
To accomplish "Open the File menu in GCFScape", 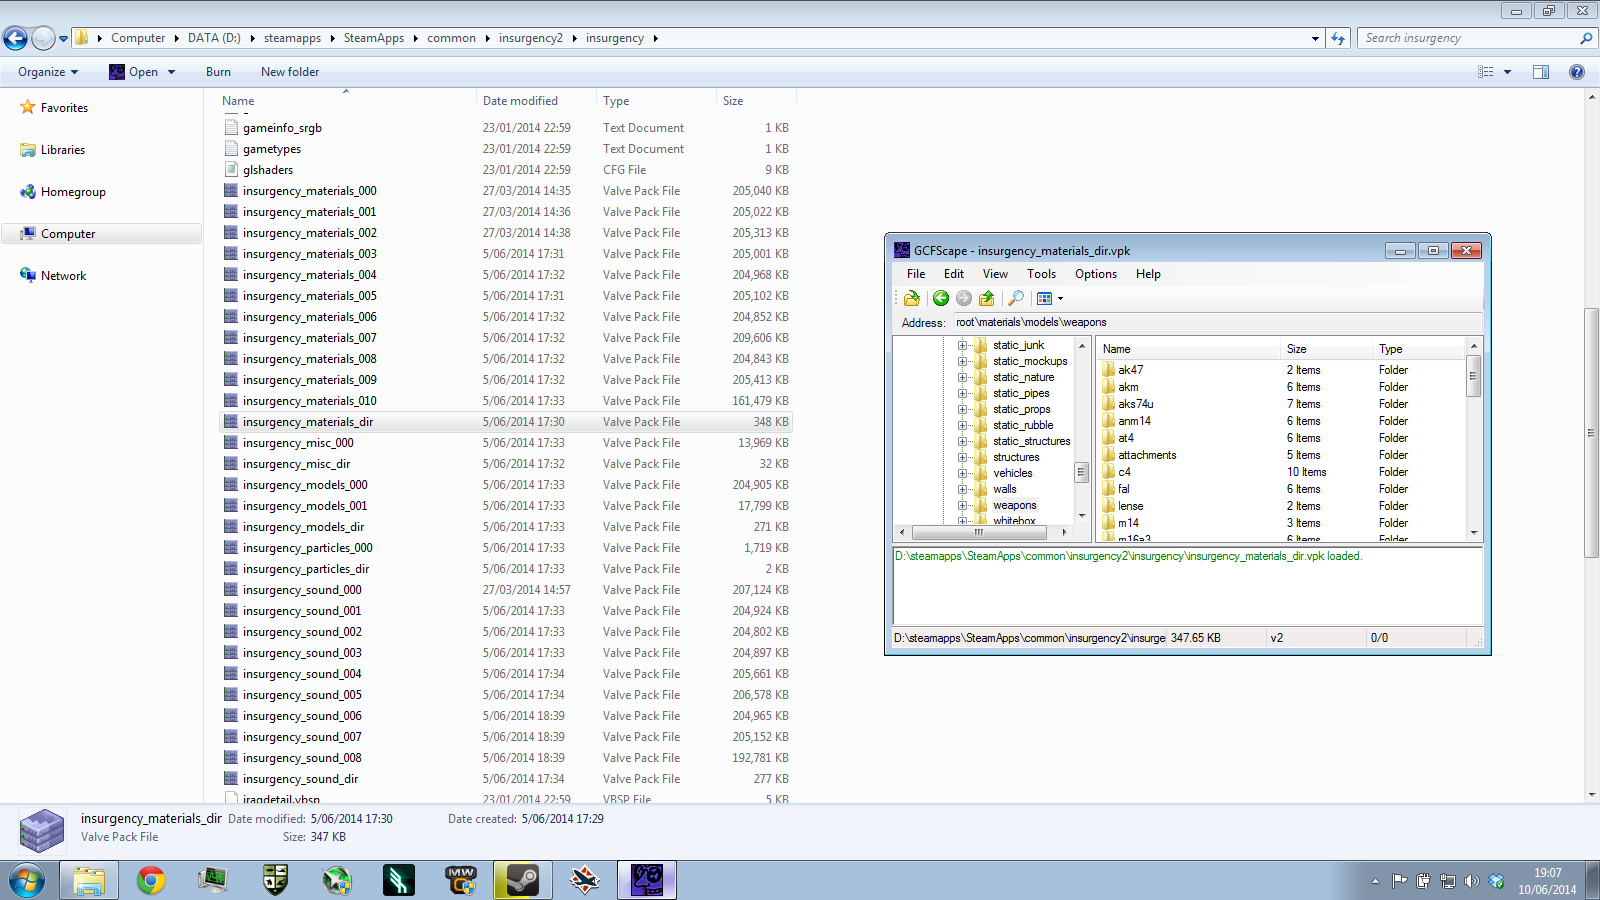I will pyautogui.click(x=916, y=274).
